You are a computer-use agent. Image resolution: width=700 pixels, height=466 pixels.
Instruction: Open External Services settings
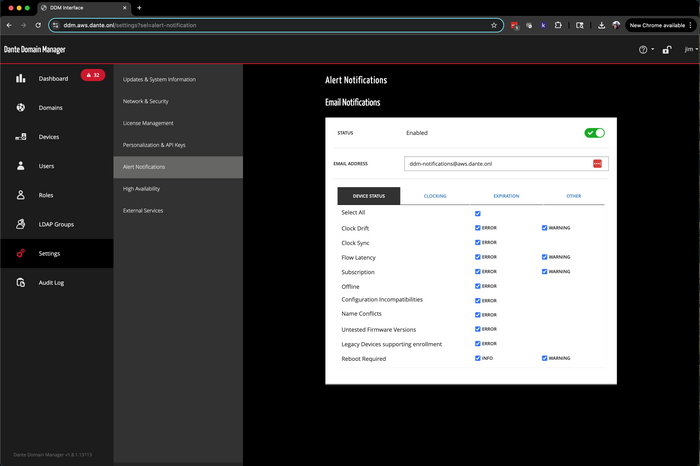178,211
